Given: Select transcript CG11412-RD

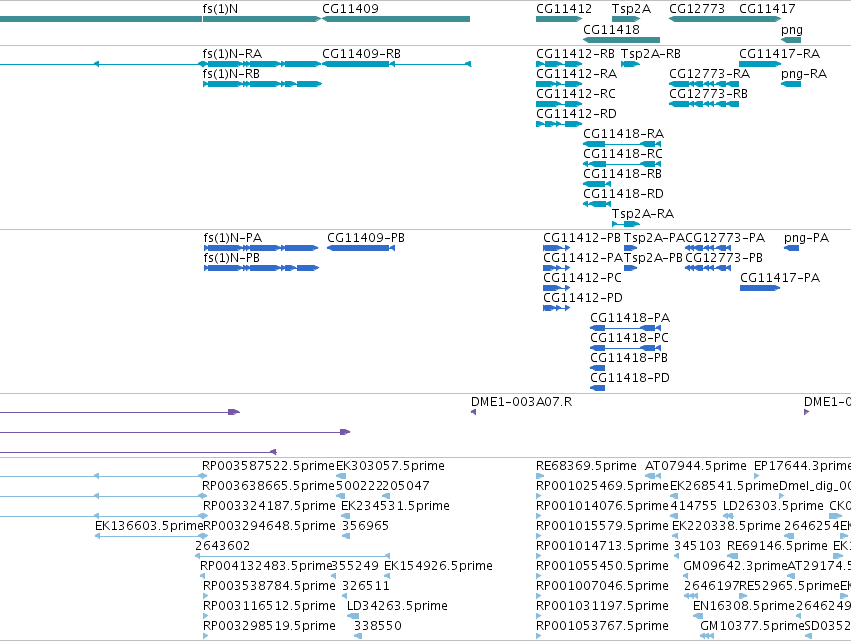Looking at the screenshot, I should point(559,124).
